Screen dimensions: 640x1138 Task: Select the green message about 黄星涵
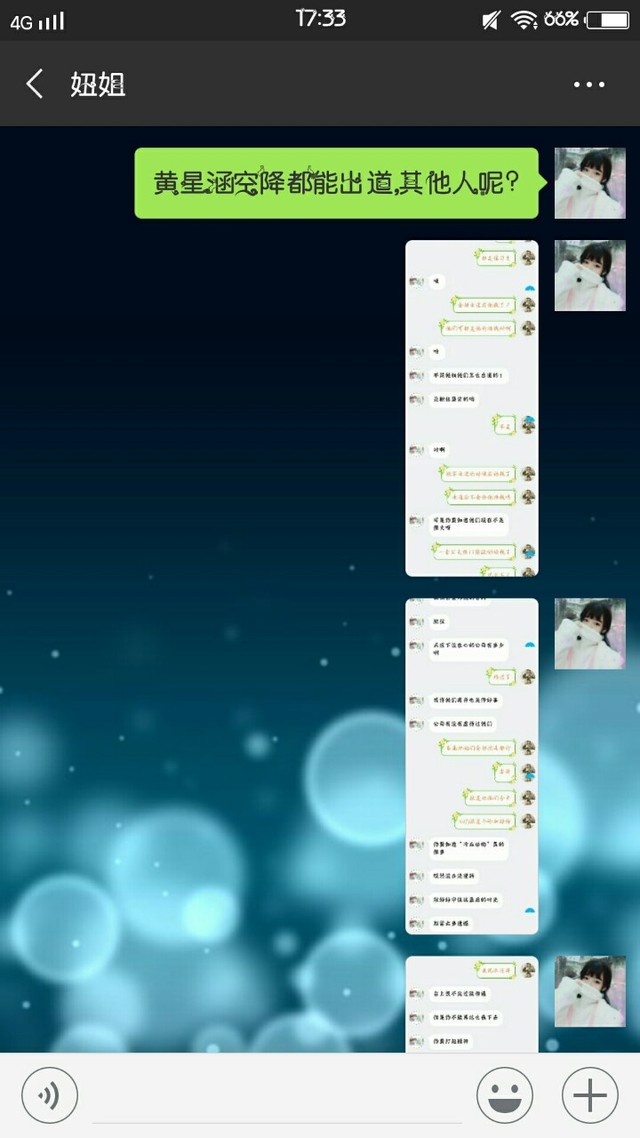point(336,183)
